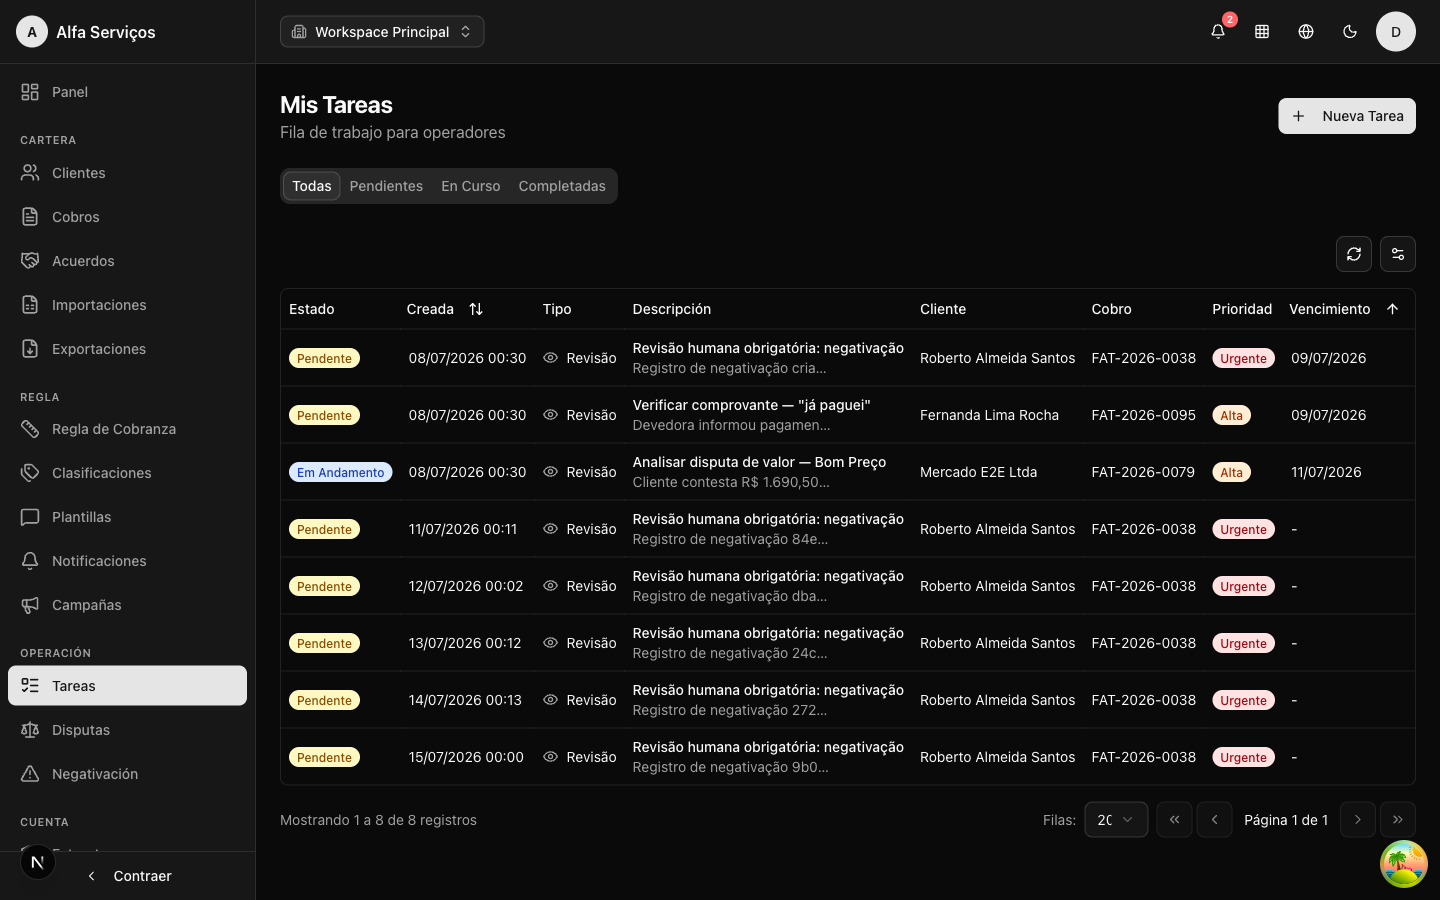1440x900 pixels.
Task: Toggle sort arrow on Vencimiento column
Action: point(1392,309)
